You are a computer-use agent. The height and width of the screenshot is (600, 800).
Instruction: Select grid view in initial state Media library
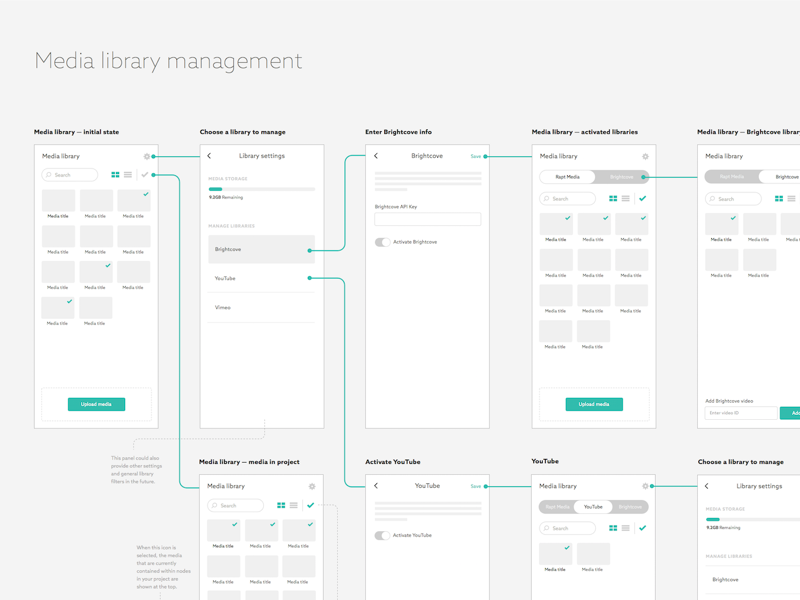pyautogui.click(x=115, y=175)
